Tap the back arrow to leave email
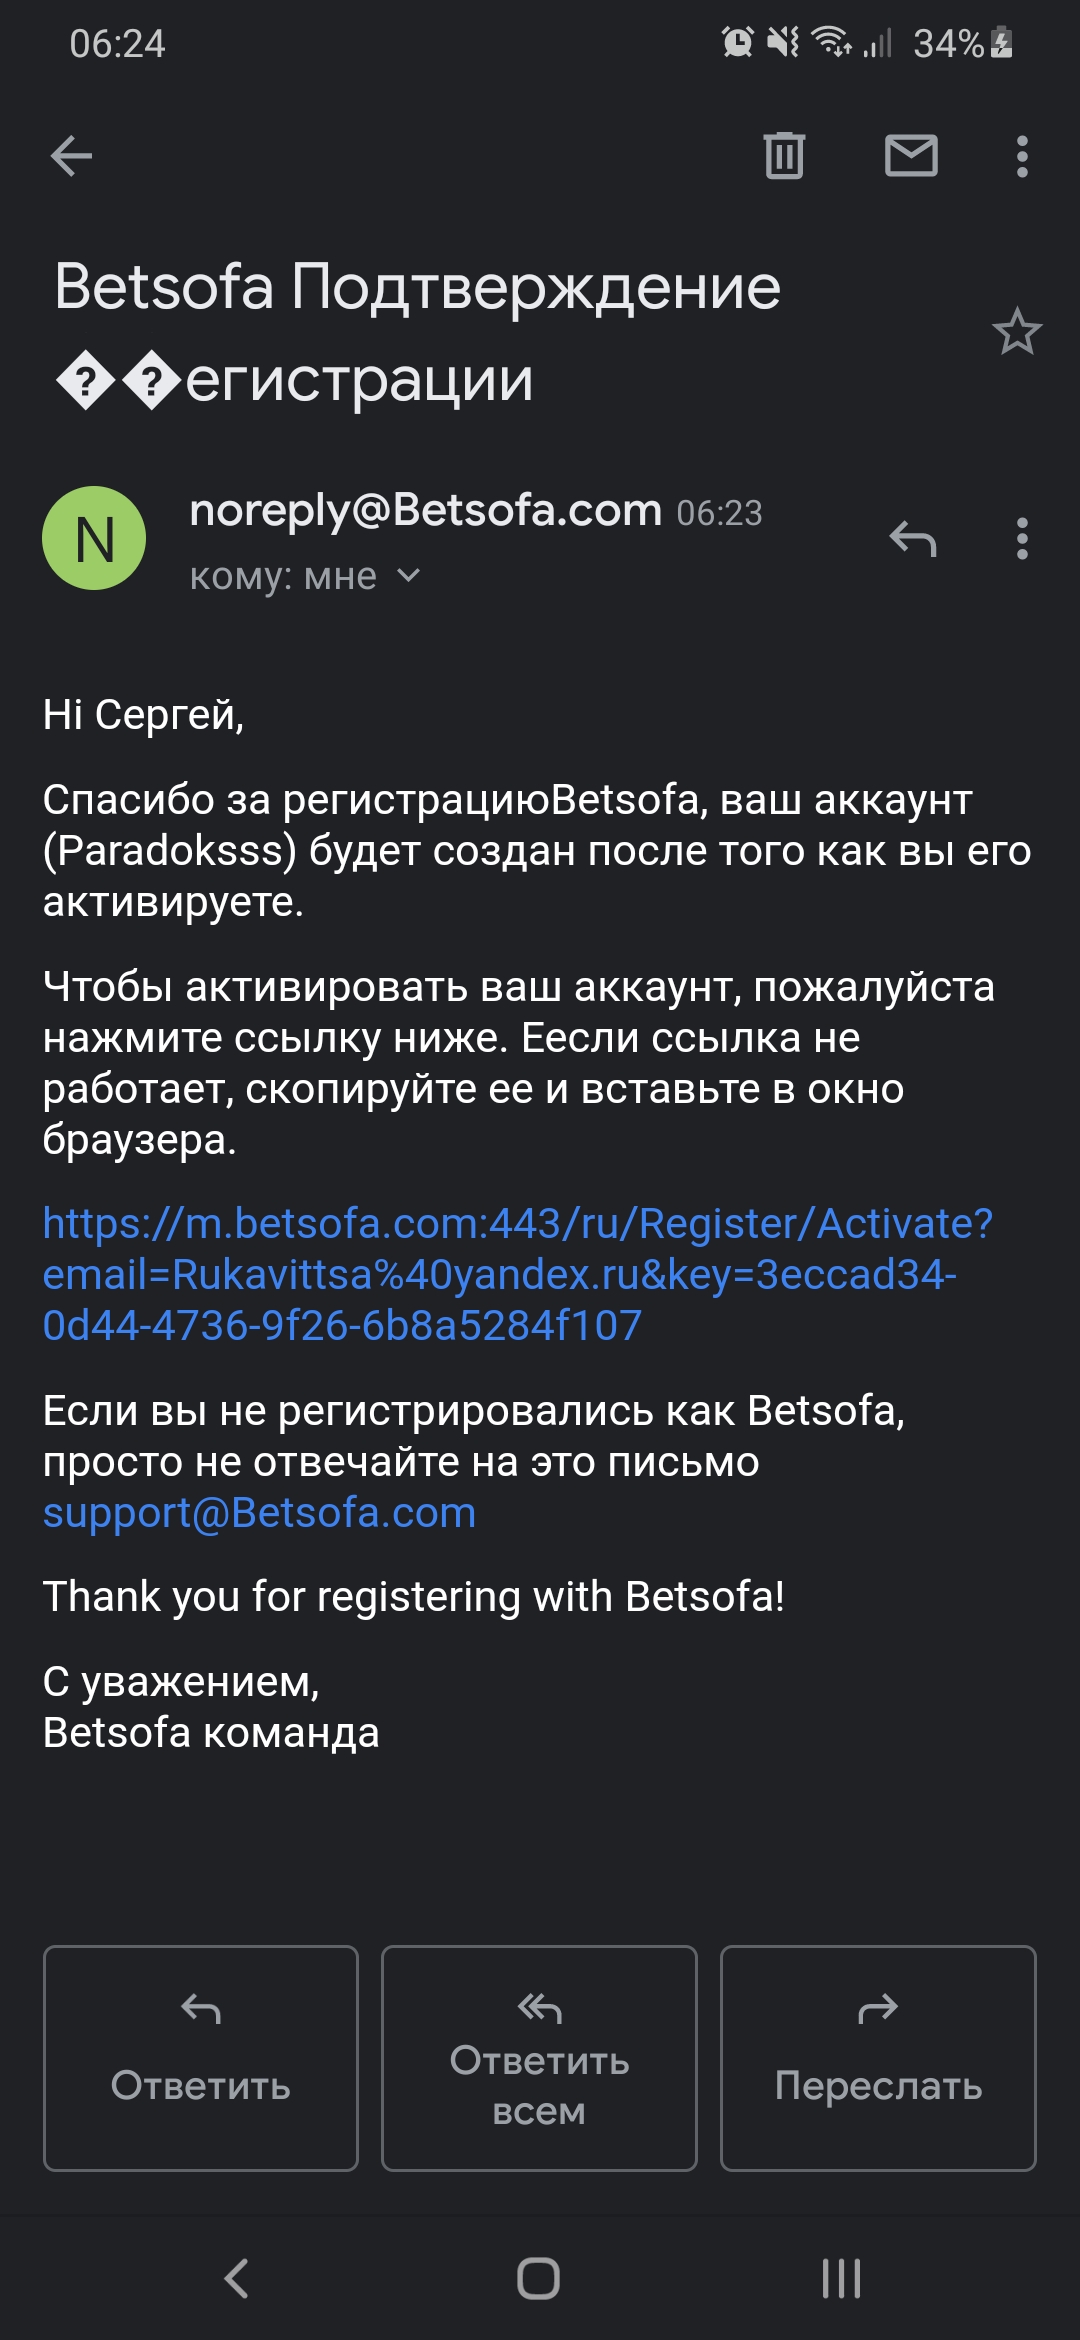 tap(72, 156)
